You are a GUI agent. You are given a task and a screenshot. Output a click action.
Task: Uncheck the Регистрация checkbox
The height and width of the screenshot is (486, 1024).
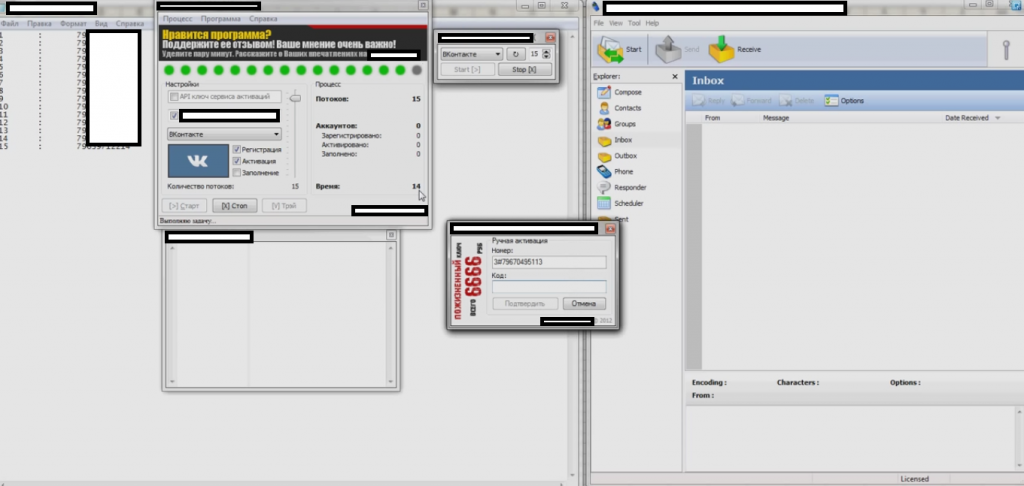236,150
